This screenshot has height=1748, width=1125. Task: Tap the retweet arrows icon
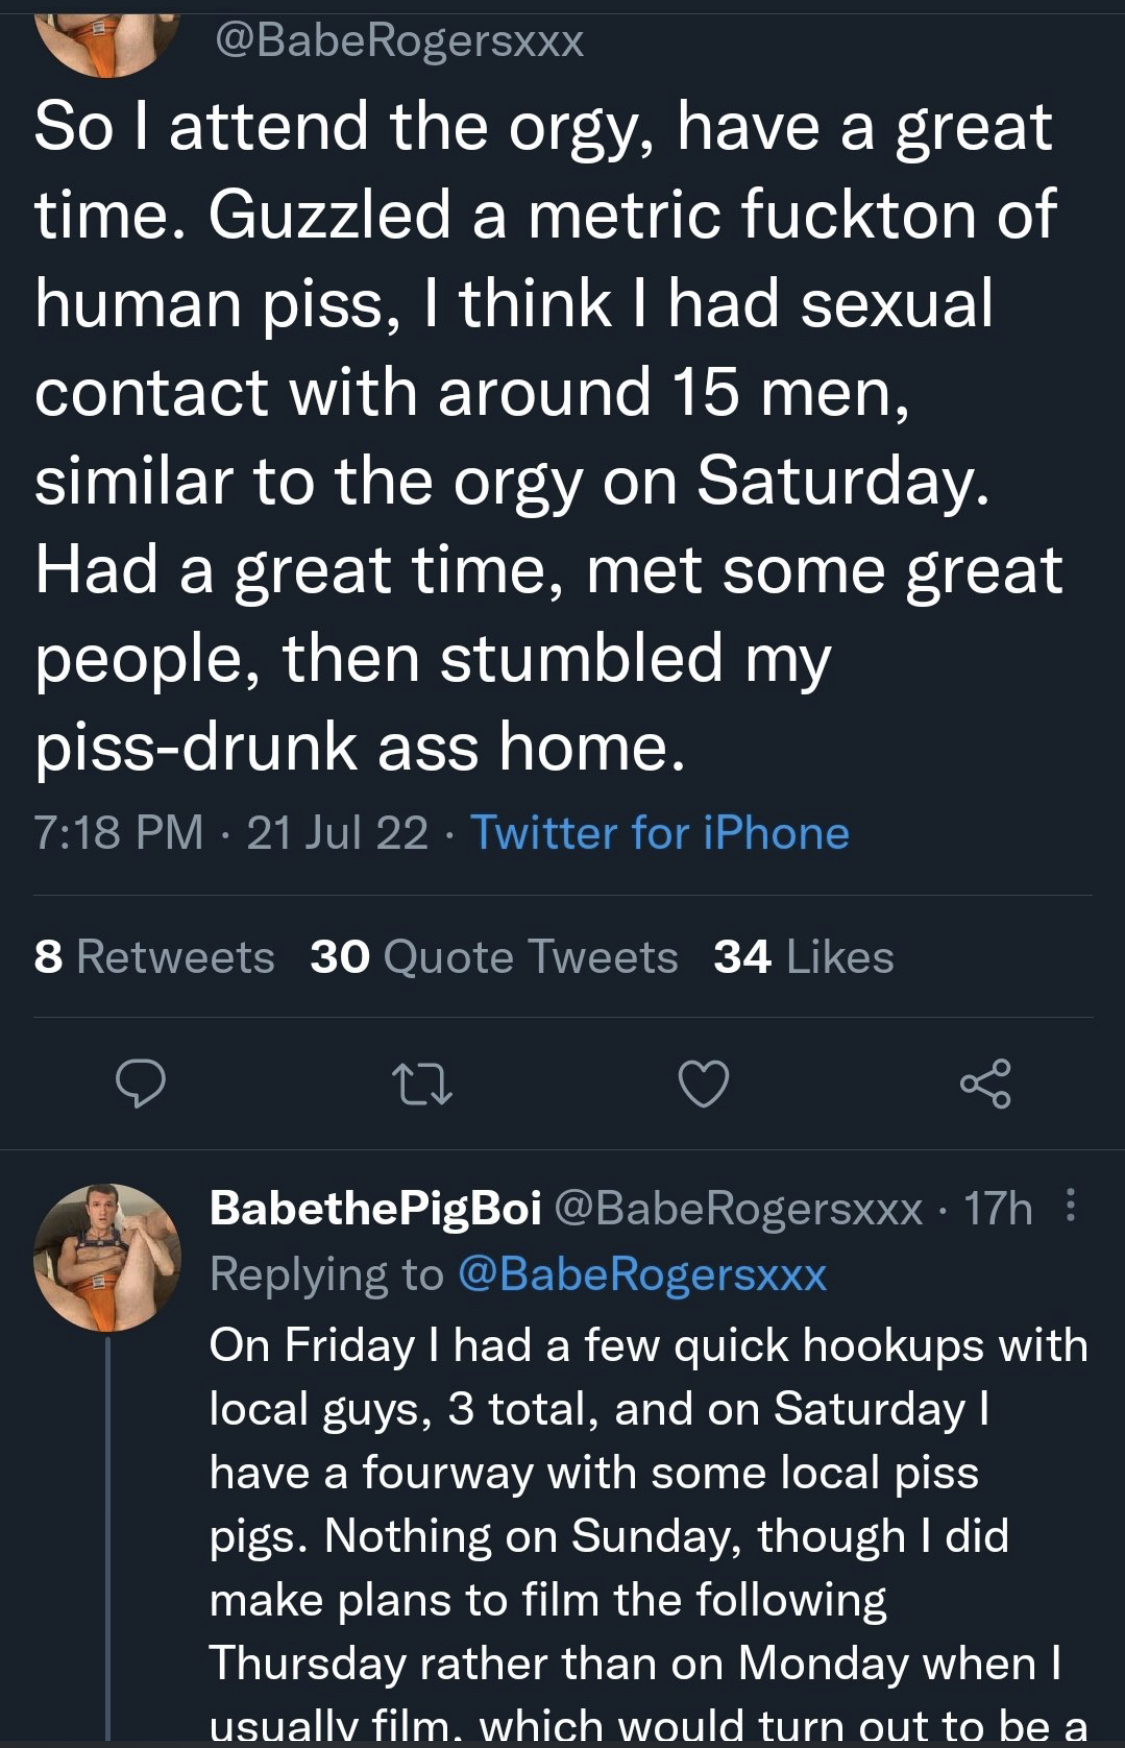click(423, 1085)
